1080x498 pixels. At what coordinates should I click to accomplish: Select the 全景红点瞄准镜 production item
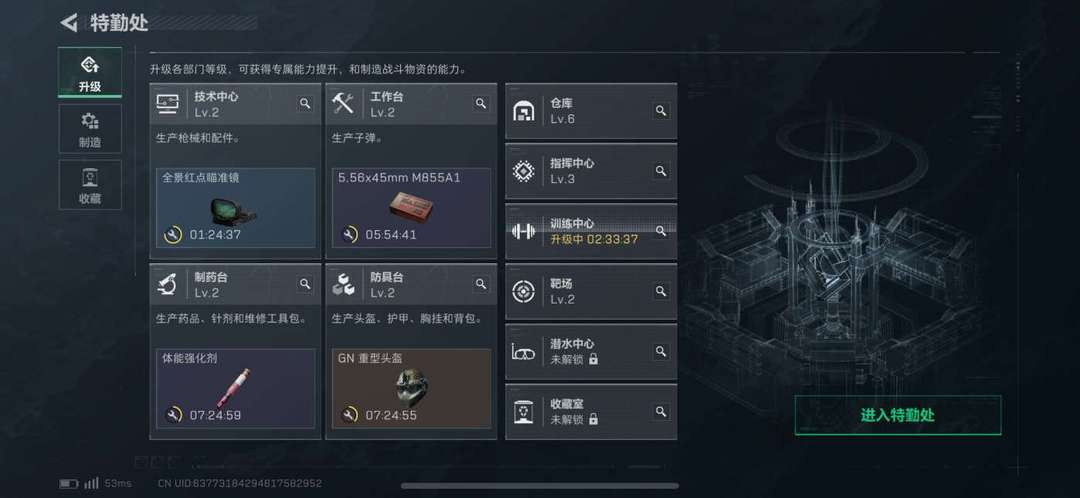pyautogui.click(x=236, y=207)
